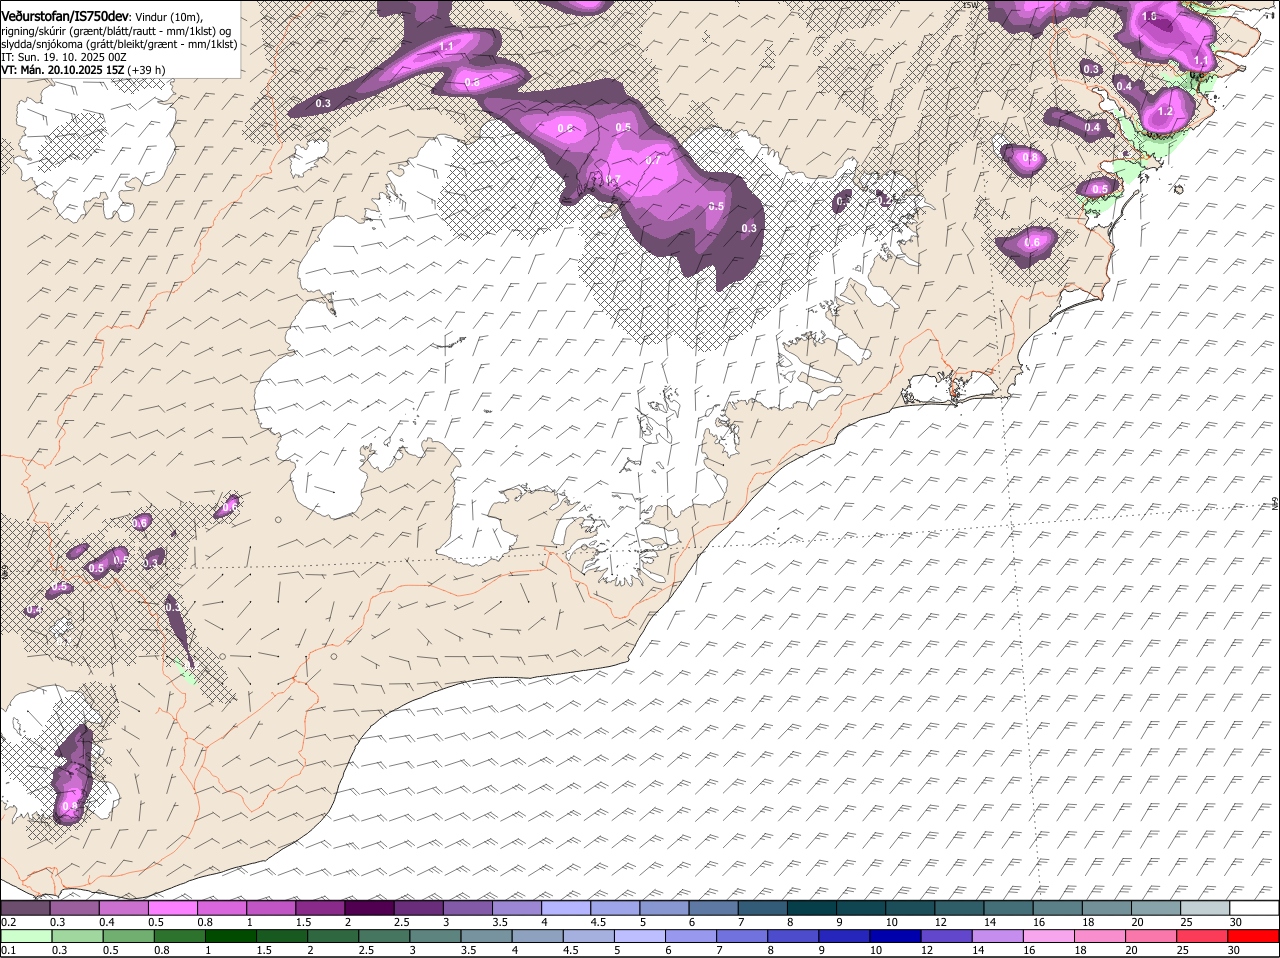Click upper legend swatch between 8 and 9

(x=812, y=908)
